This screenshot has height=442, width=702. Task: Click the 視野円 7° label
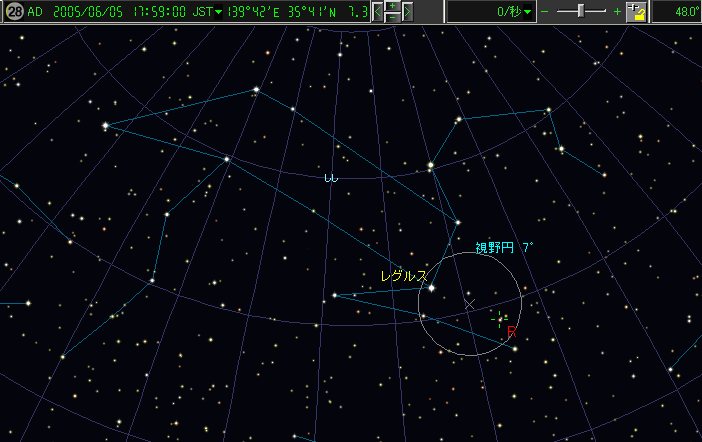(504, 247)
